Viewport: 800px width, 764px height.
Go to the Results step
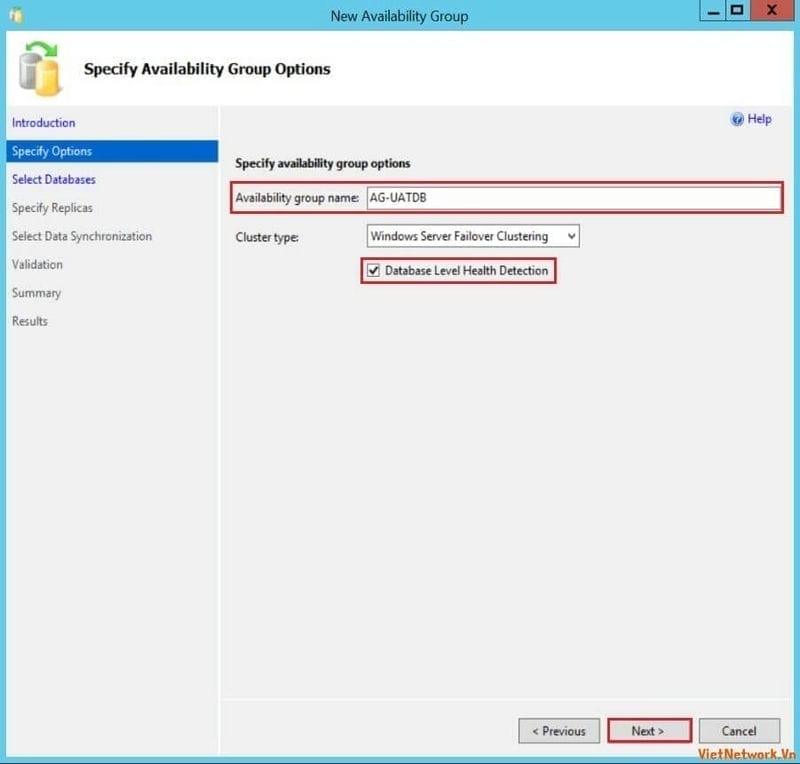(30, 321)
